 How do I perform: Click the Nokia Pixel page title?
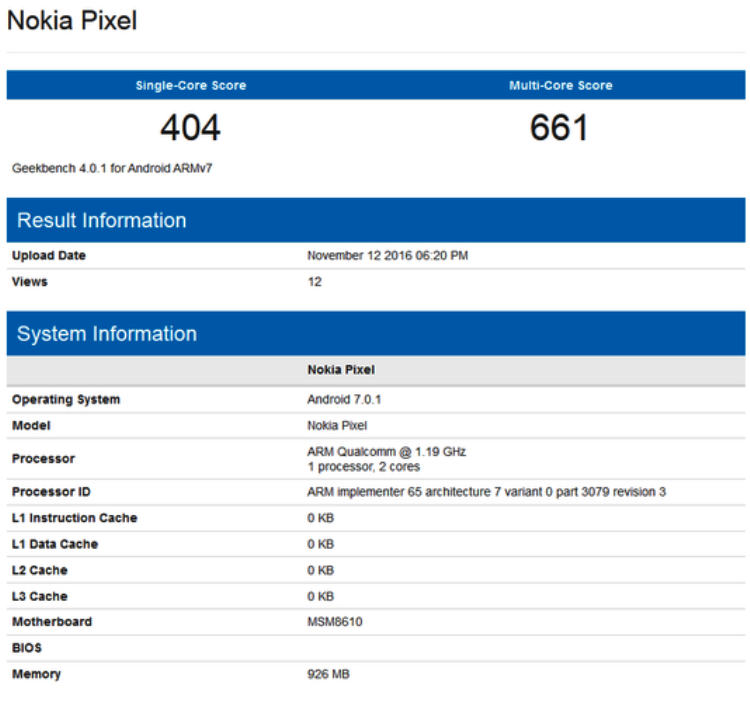[72, 20]
